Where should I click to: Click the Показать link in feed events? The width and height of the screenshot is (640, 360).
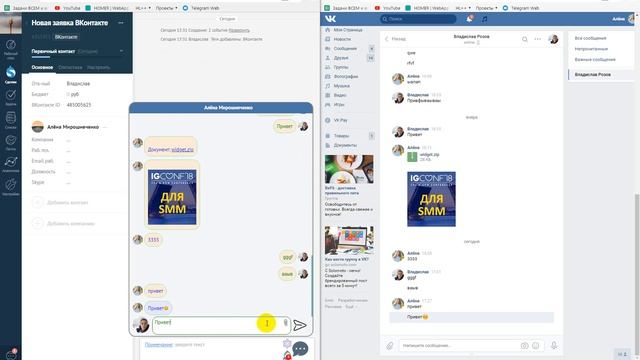239,30
